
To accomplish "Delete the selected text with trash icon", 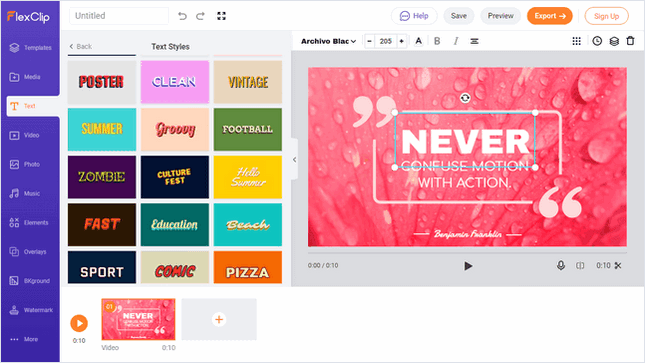I will pos(630,41).
